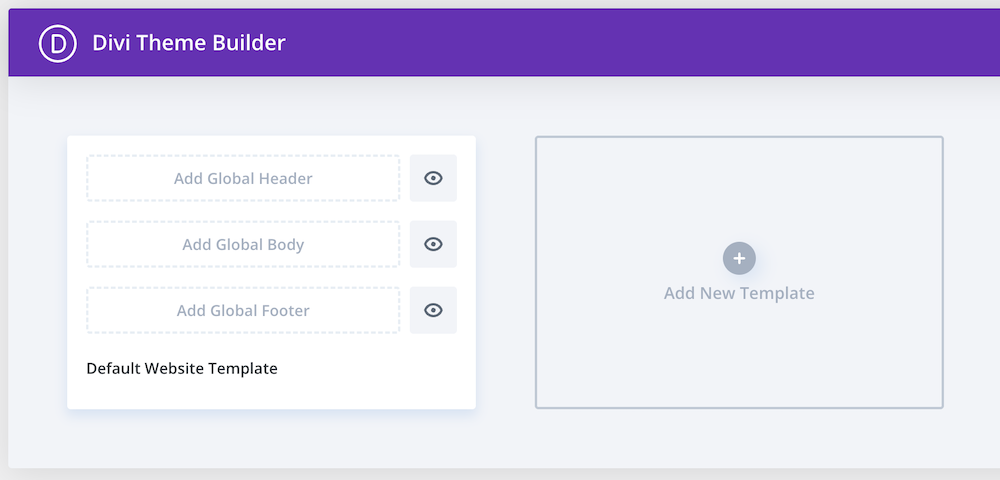Click the Divi circular D logo

point(57,44)
